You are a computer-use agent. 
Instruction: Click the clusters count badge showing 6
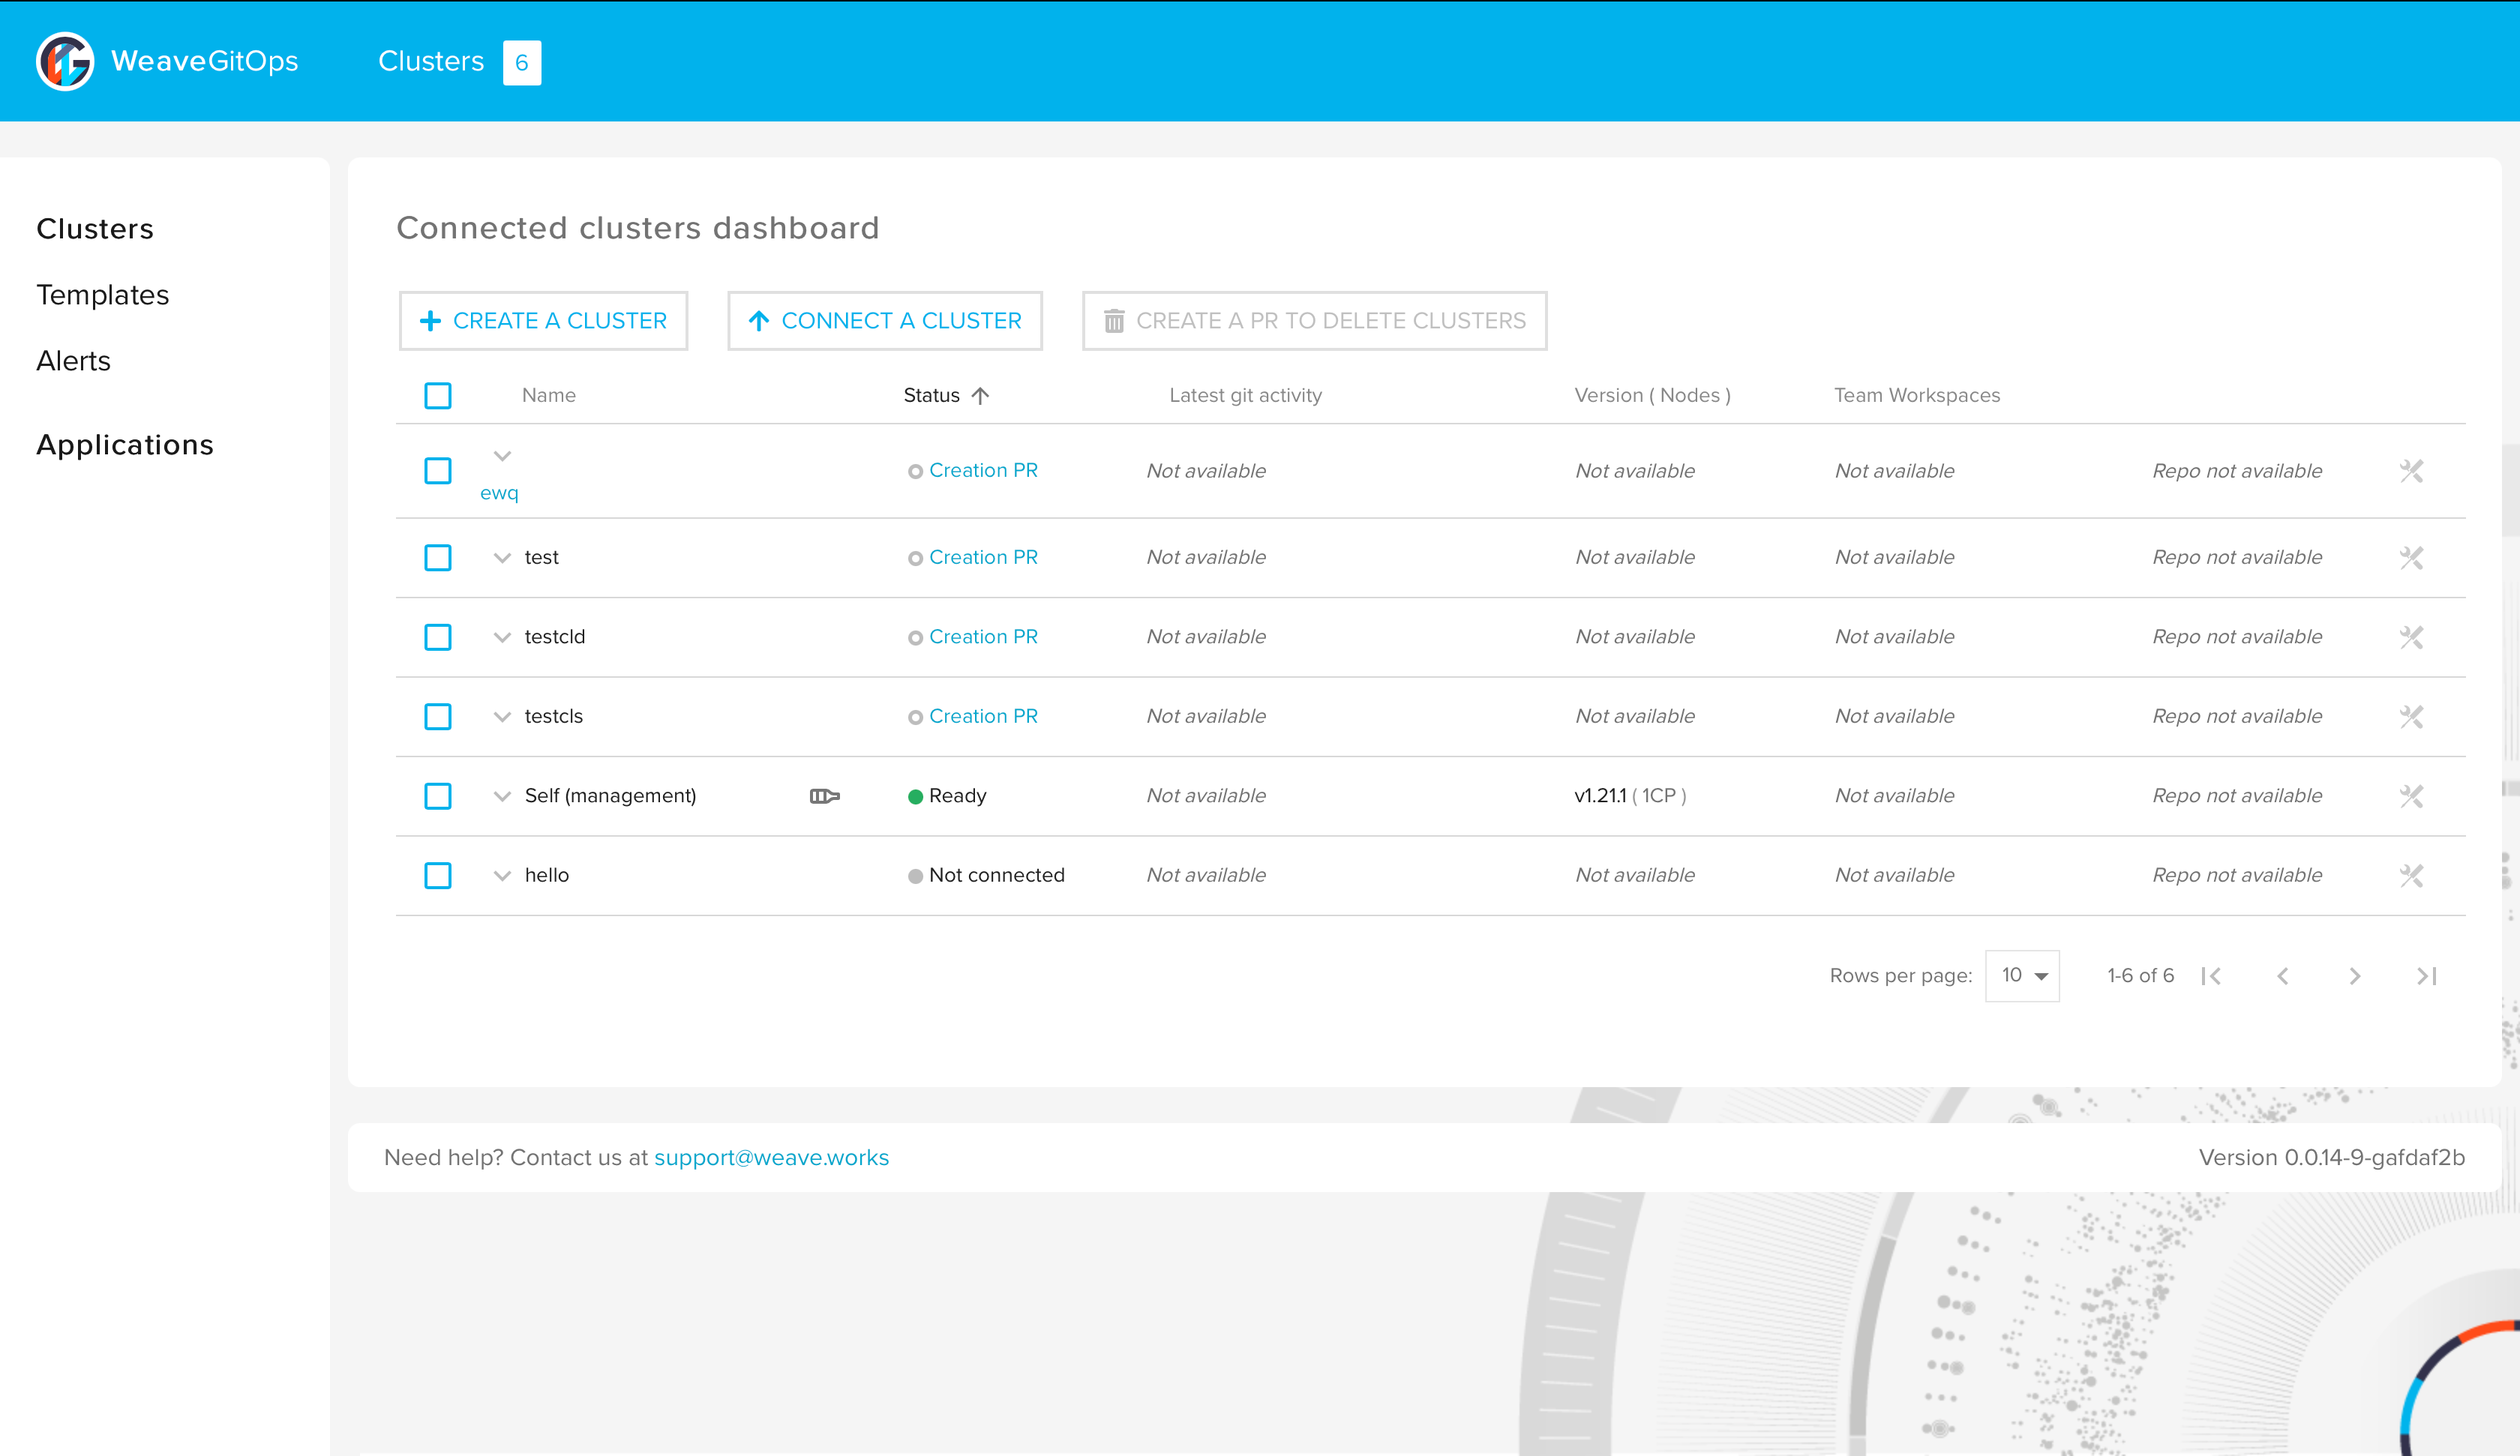pos(522,63)
